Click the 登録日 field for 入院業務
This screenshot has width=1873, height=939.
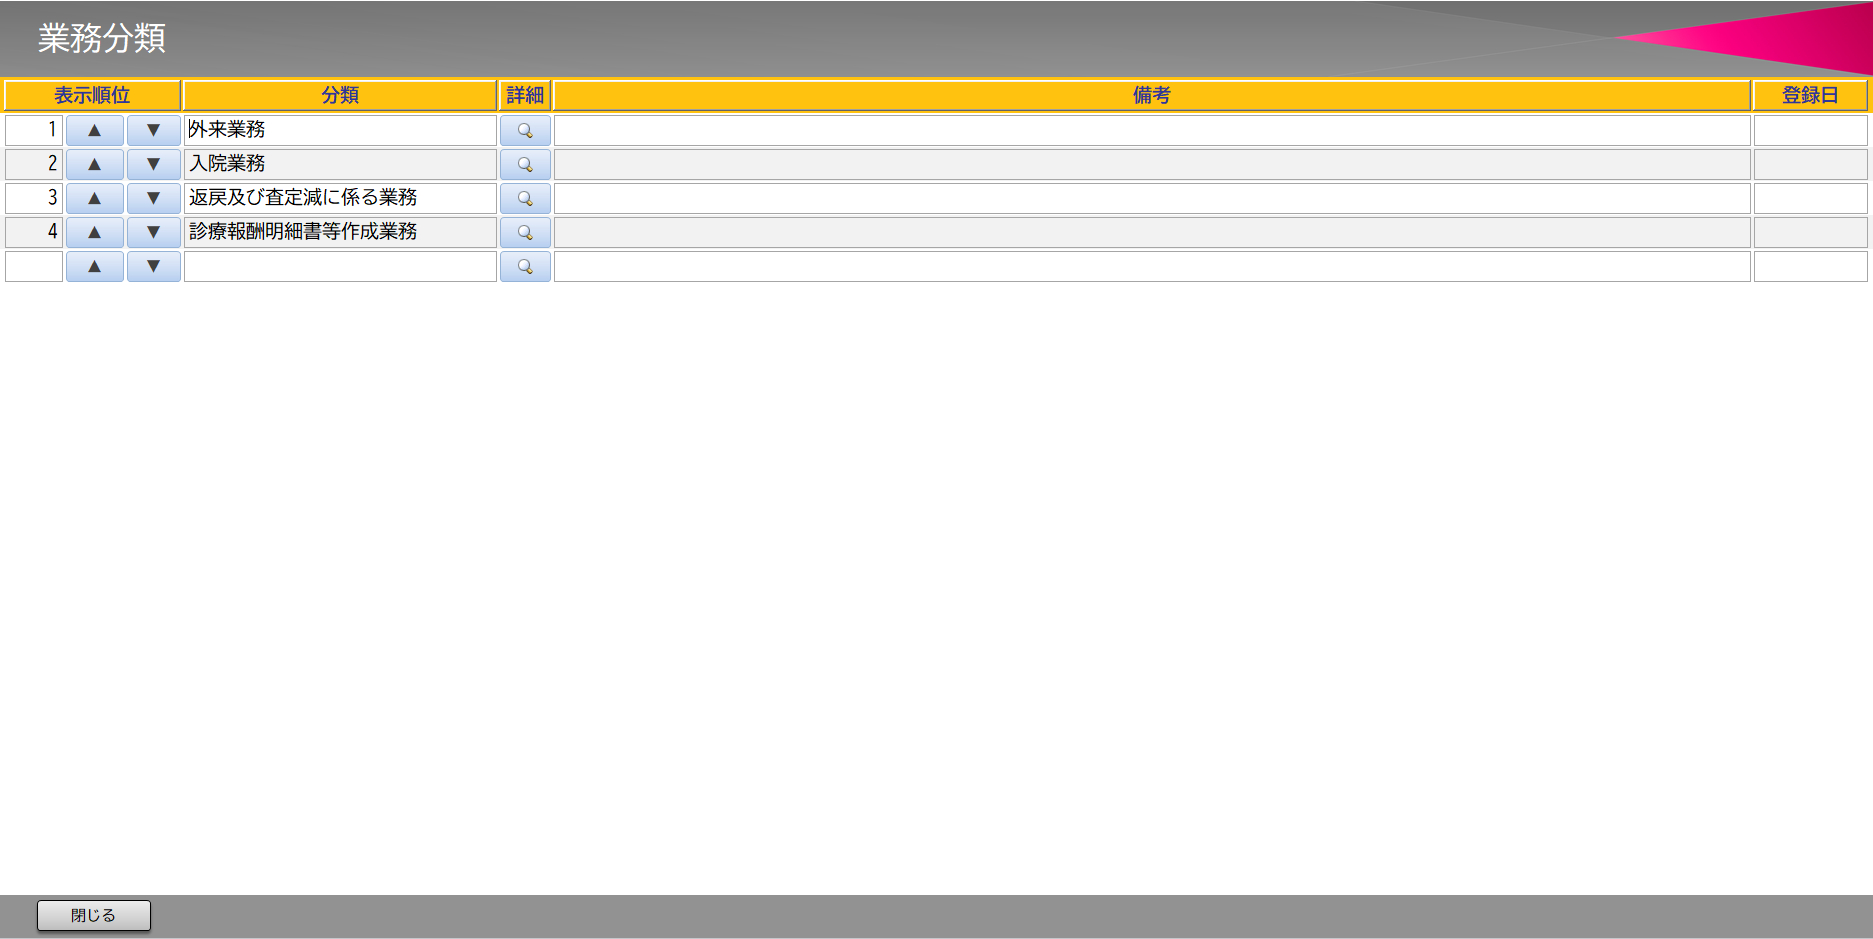coord(1810,164)
